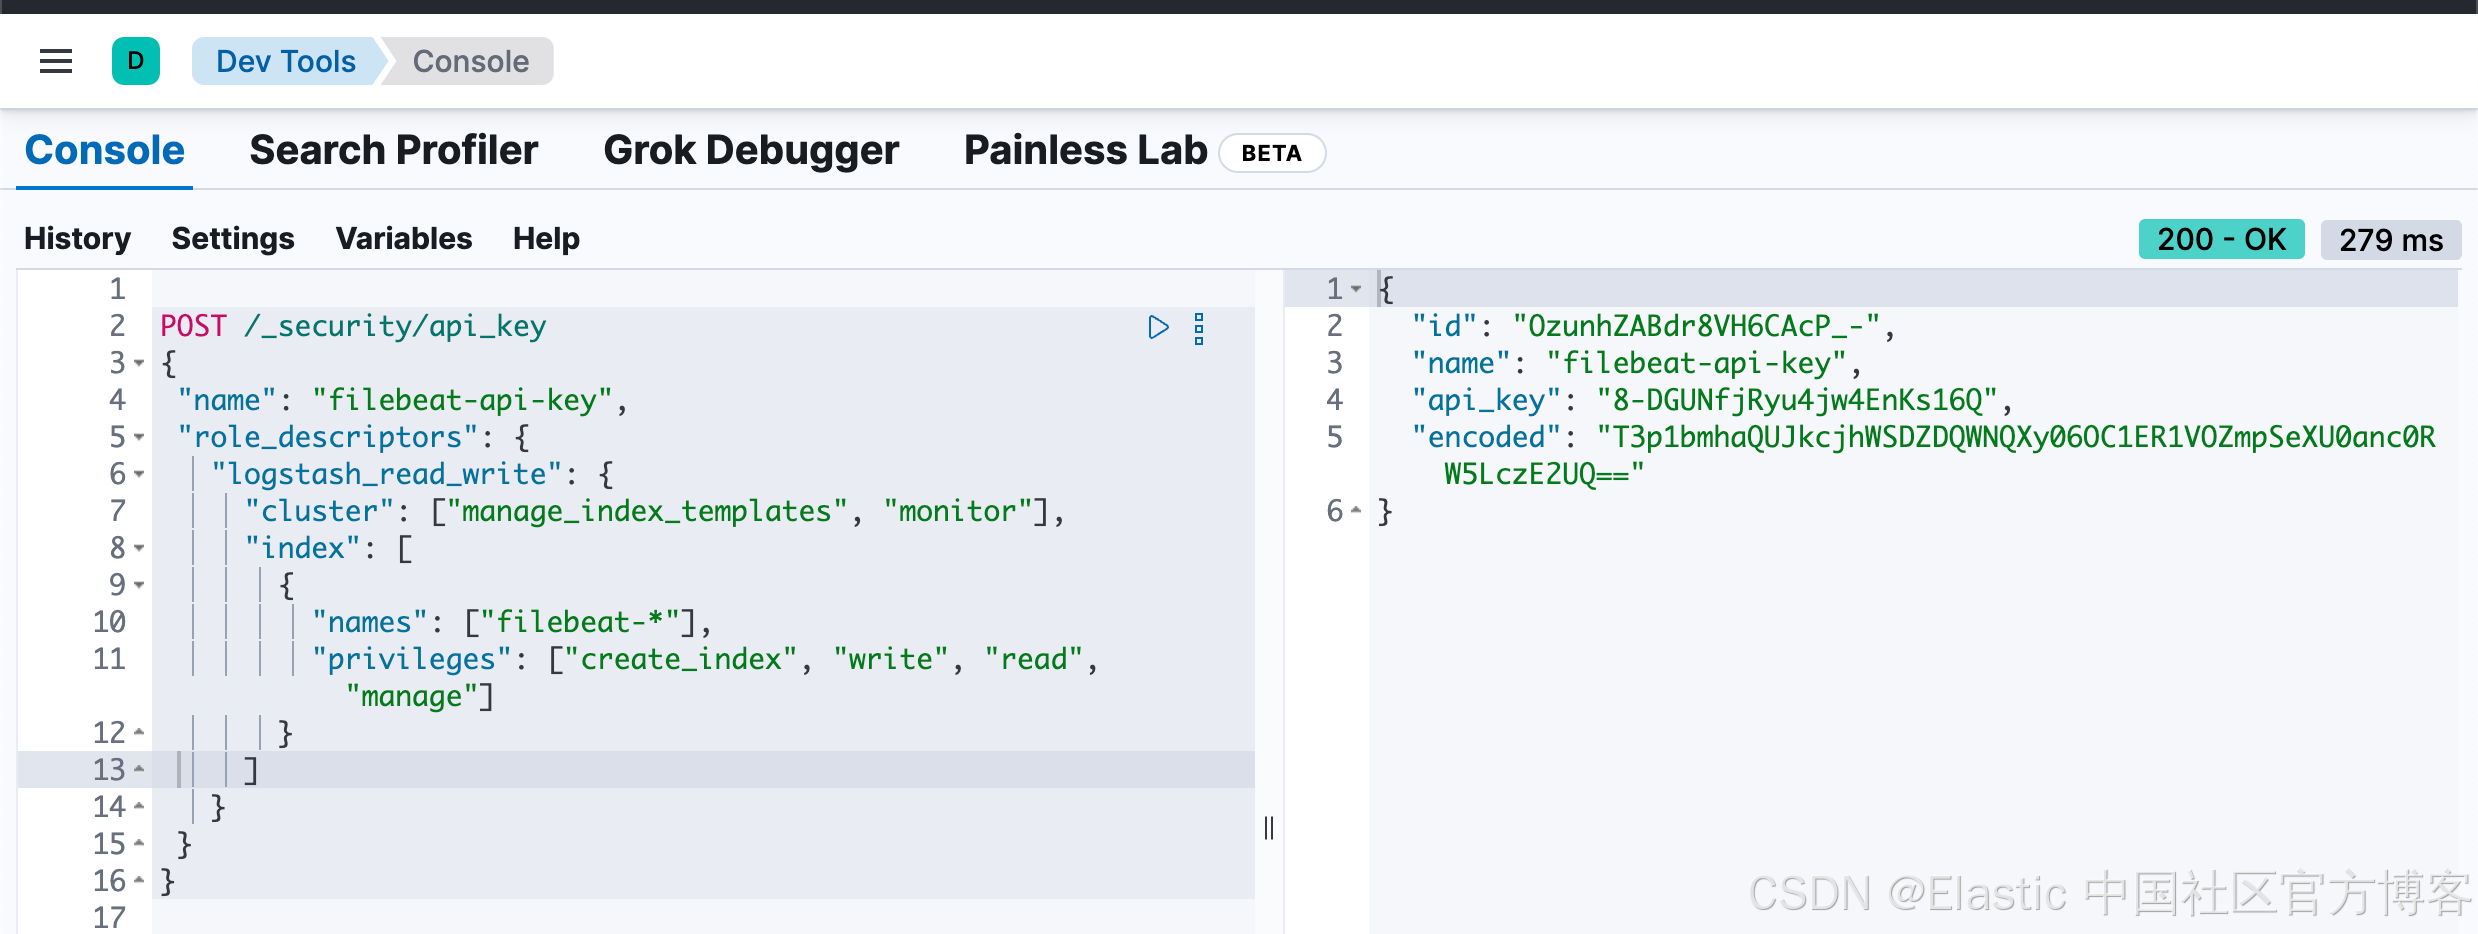Click the response fold marker at line 6
Image resolution: width=2478 pixels, height=934 pixels.
point(1356,511)
